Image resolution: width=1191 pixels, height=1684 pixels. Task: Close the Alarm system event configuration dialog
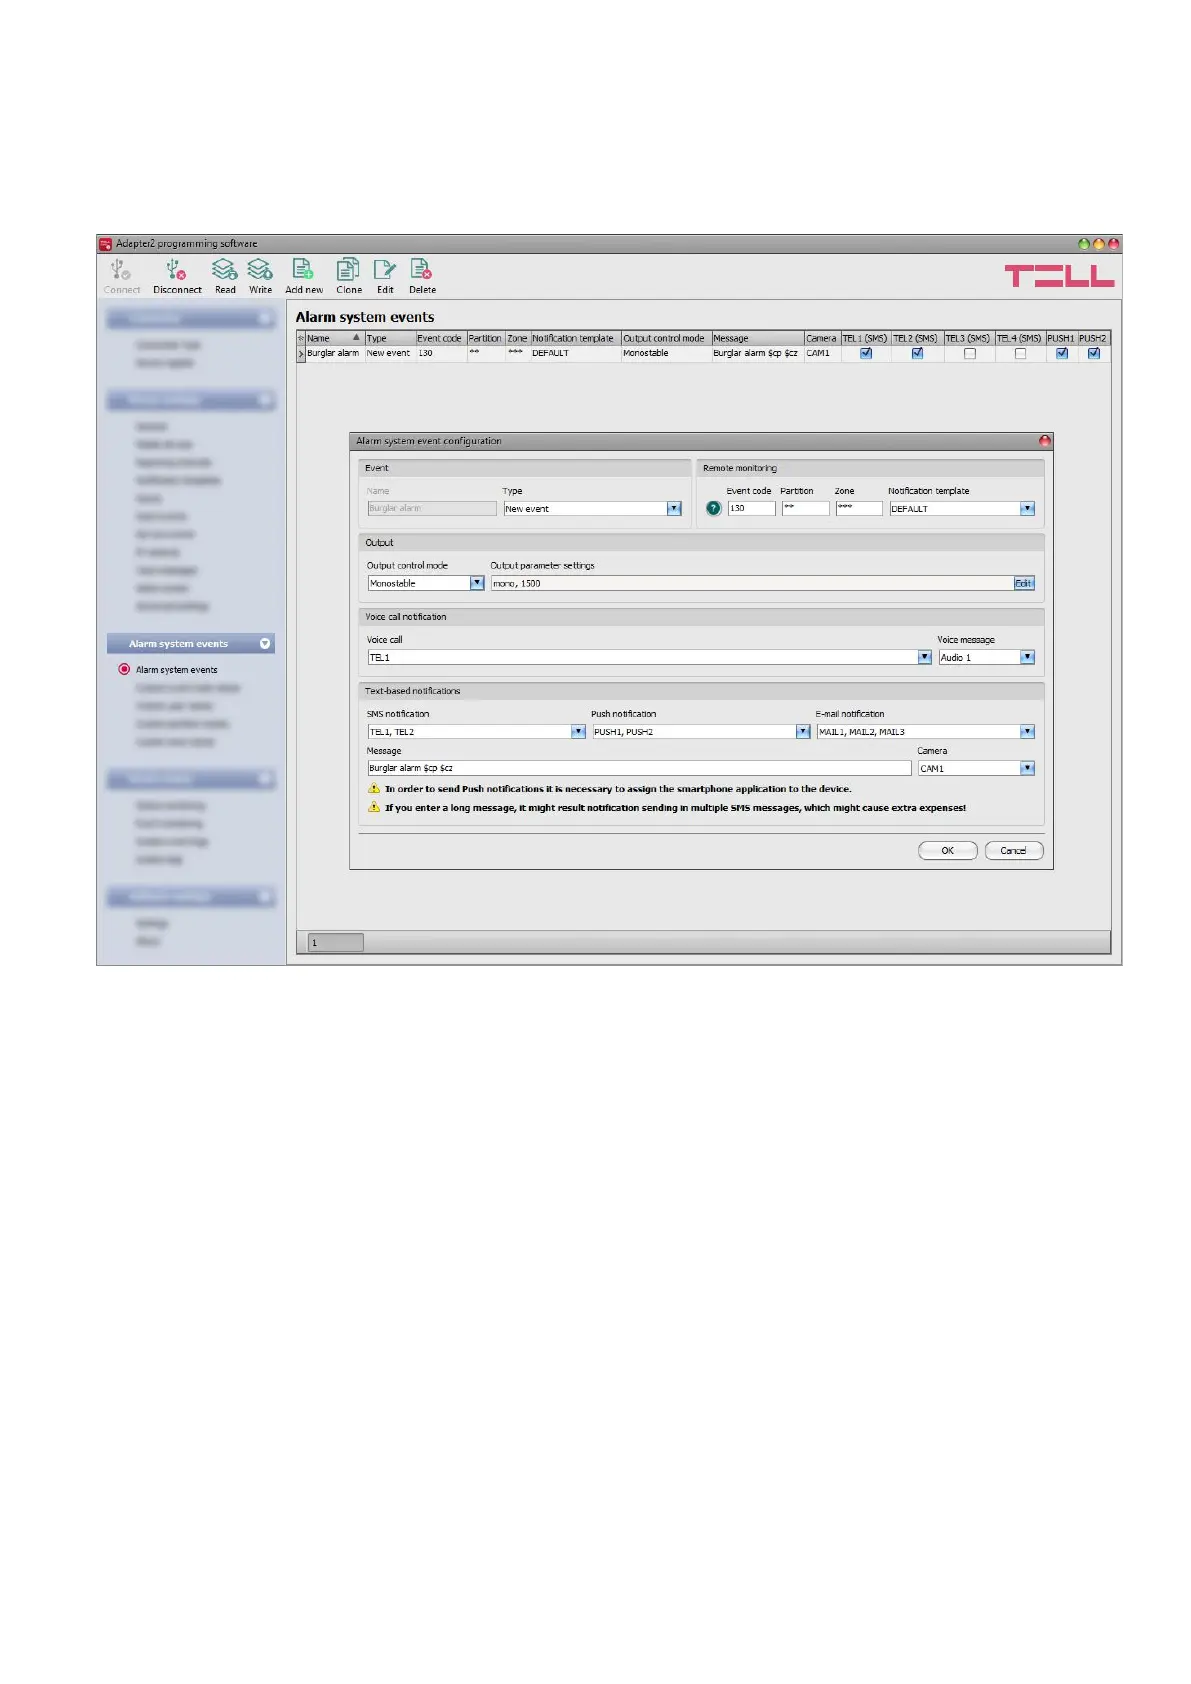click(1044, 441)
